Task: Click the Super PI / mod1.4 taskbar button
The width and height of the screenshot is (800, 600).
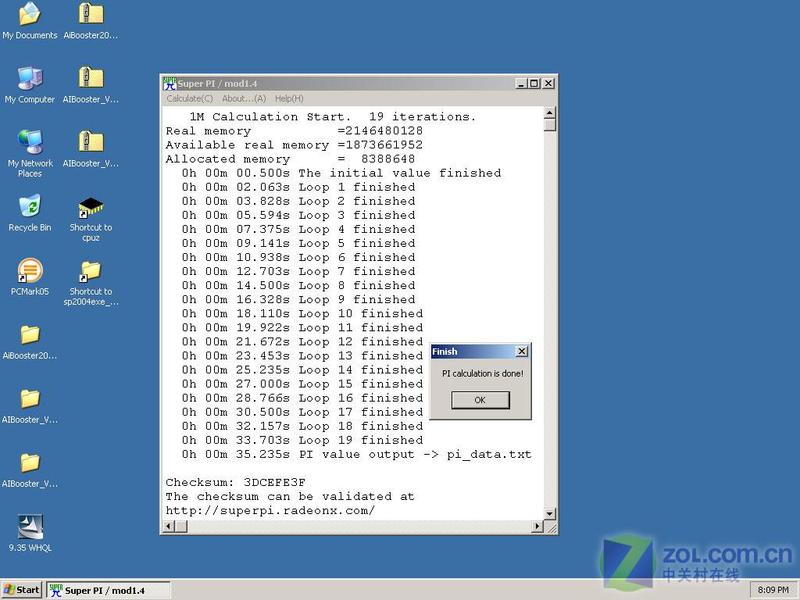Action: (108, 590)
